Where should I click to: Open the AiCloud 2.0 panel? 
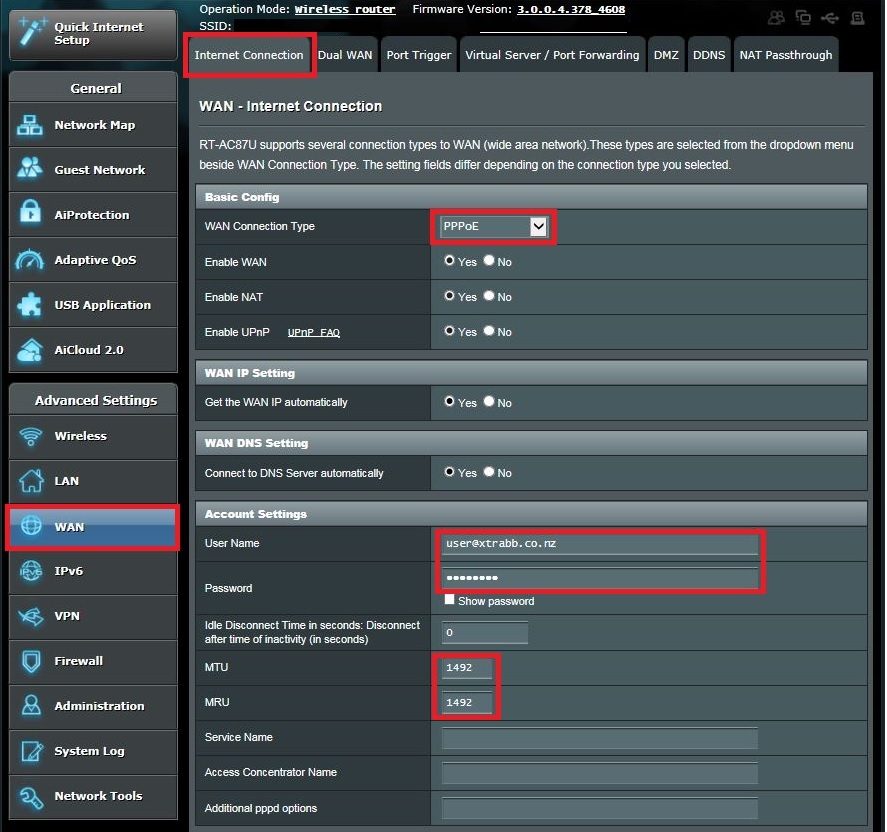(x=92, y=349)
